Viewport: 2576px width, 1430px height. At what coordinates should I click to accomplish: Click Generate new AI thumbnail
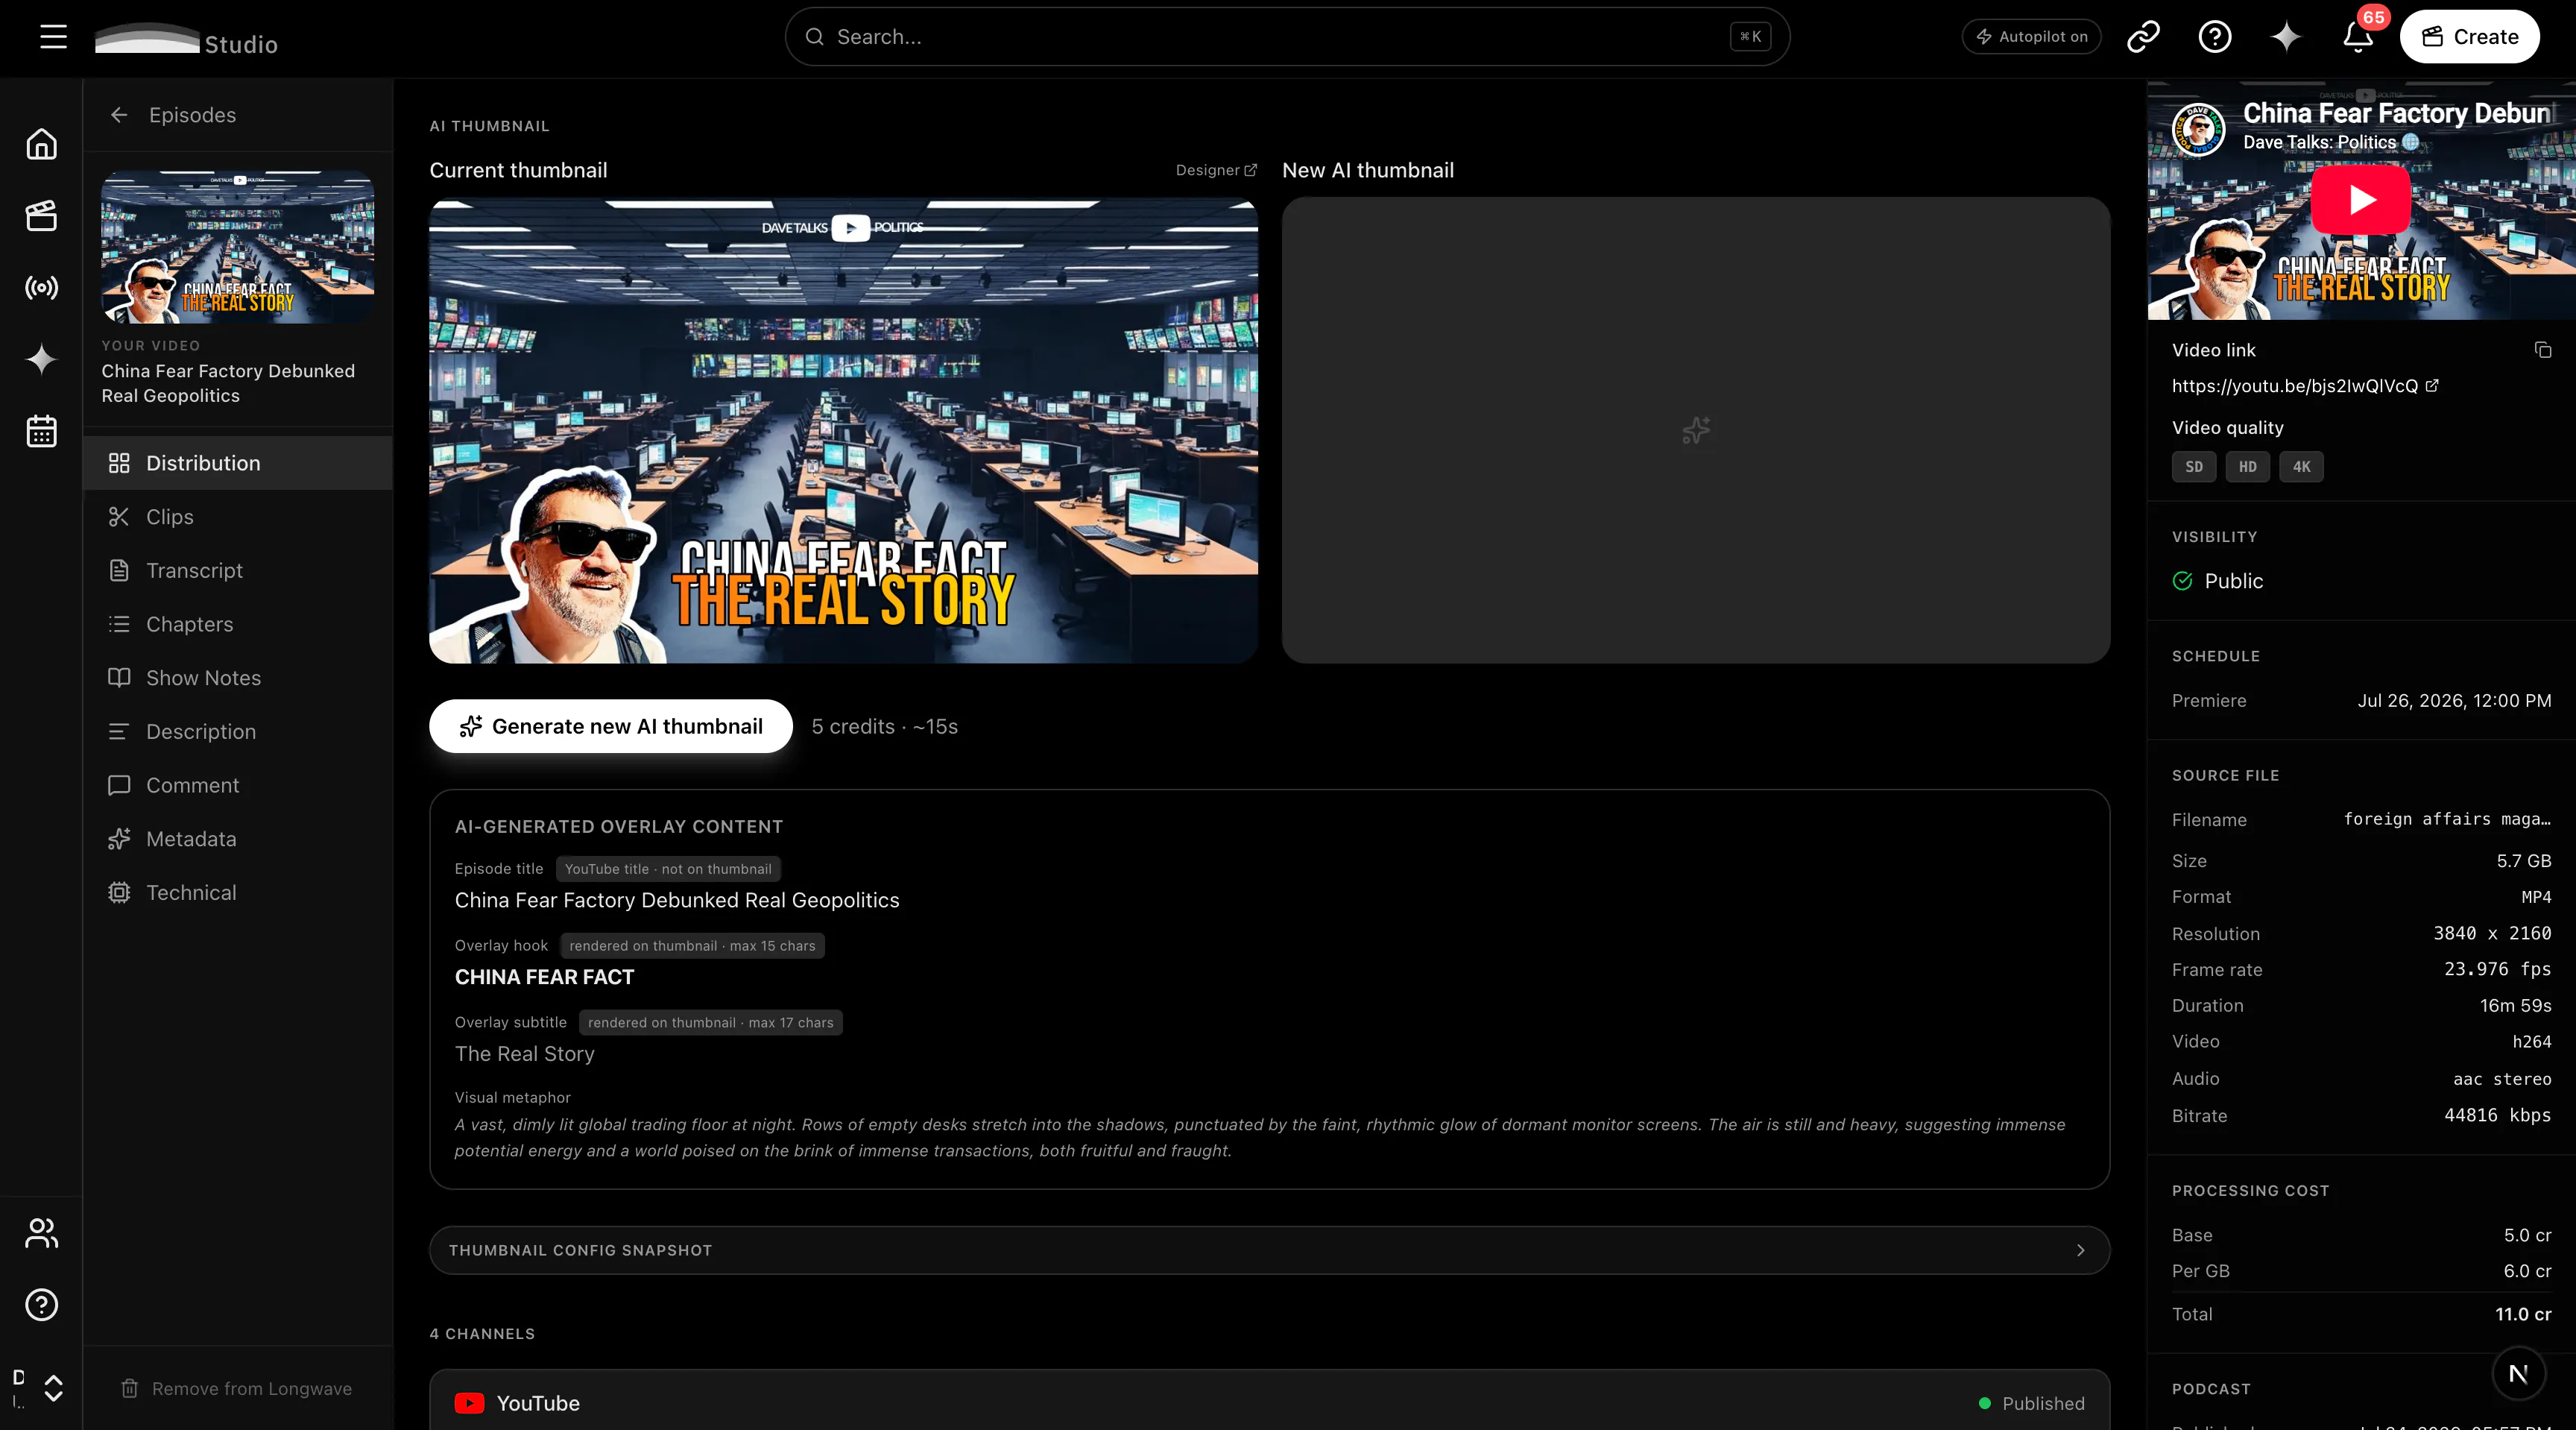click(611, 726)
